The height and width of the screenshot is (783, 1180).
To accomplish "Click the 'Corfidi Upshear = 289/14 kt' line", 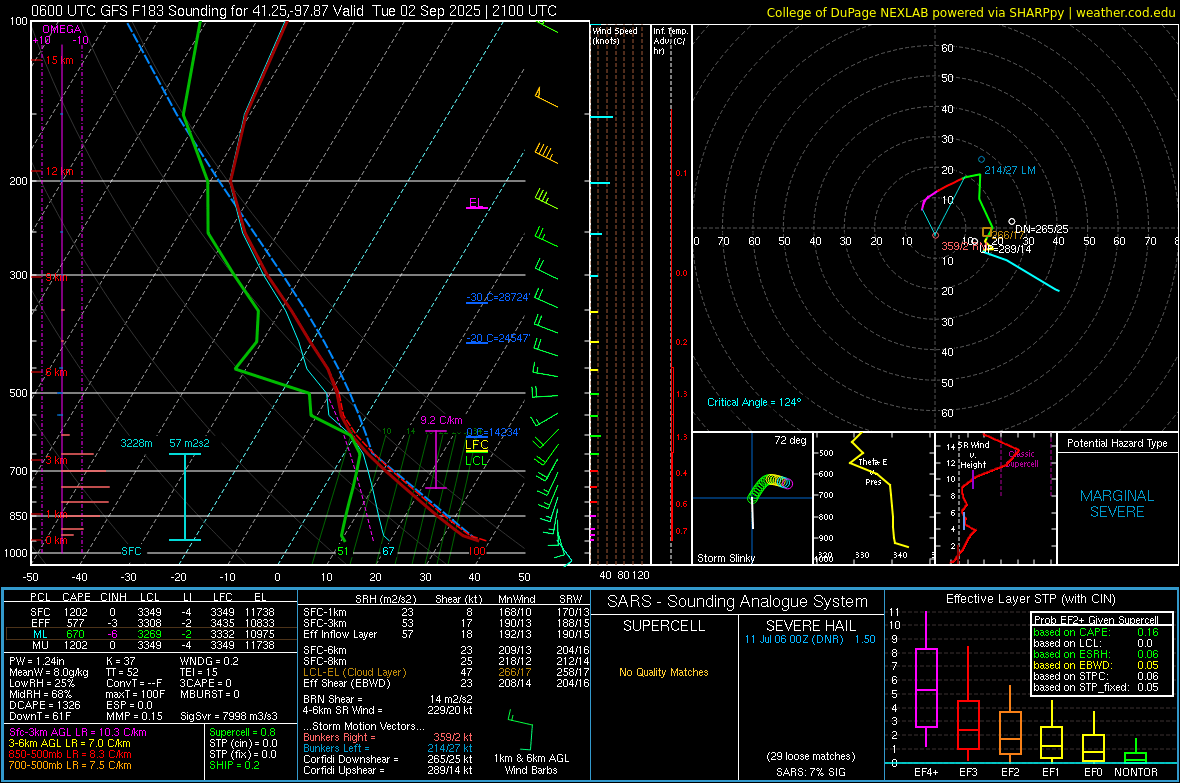I will pos(388,770).
